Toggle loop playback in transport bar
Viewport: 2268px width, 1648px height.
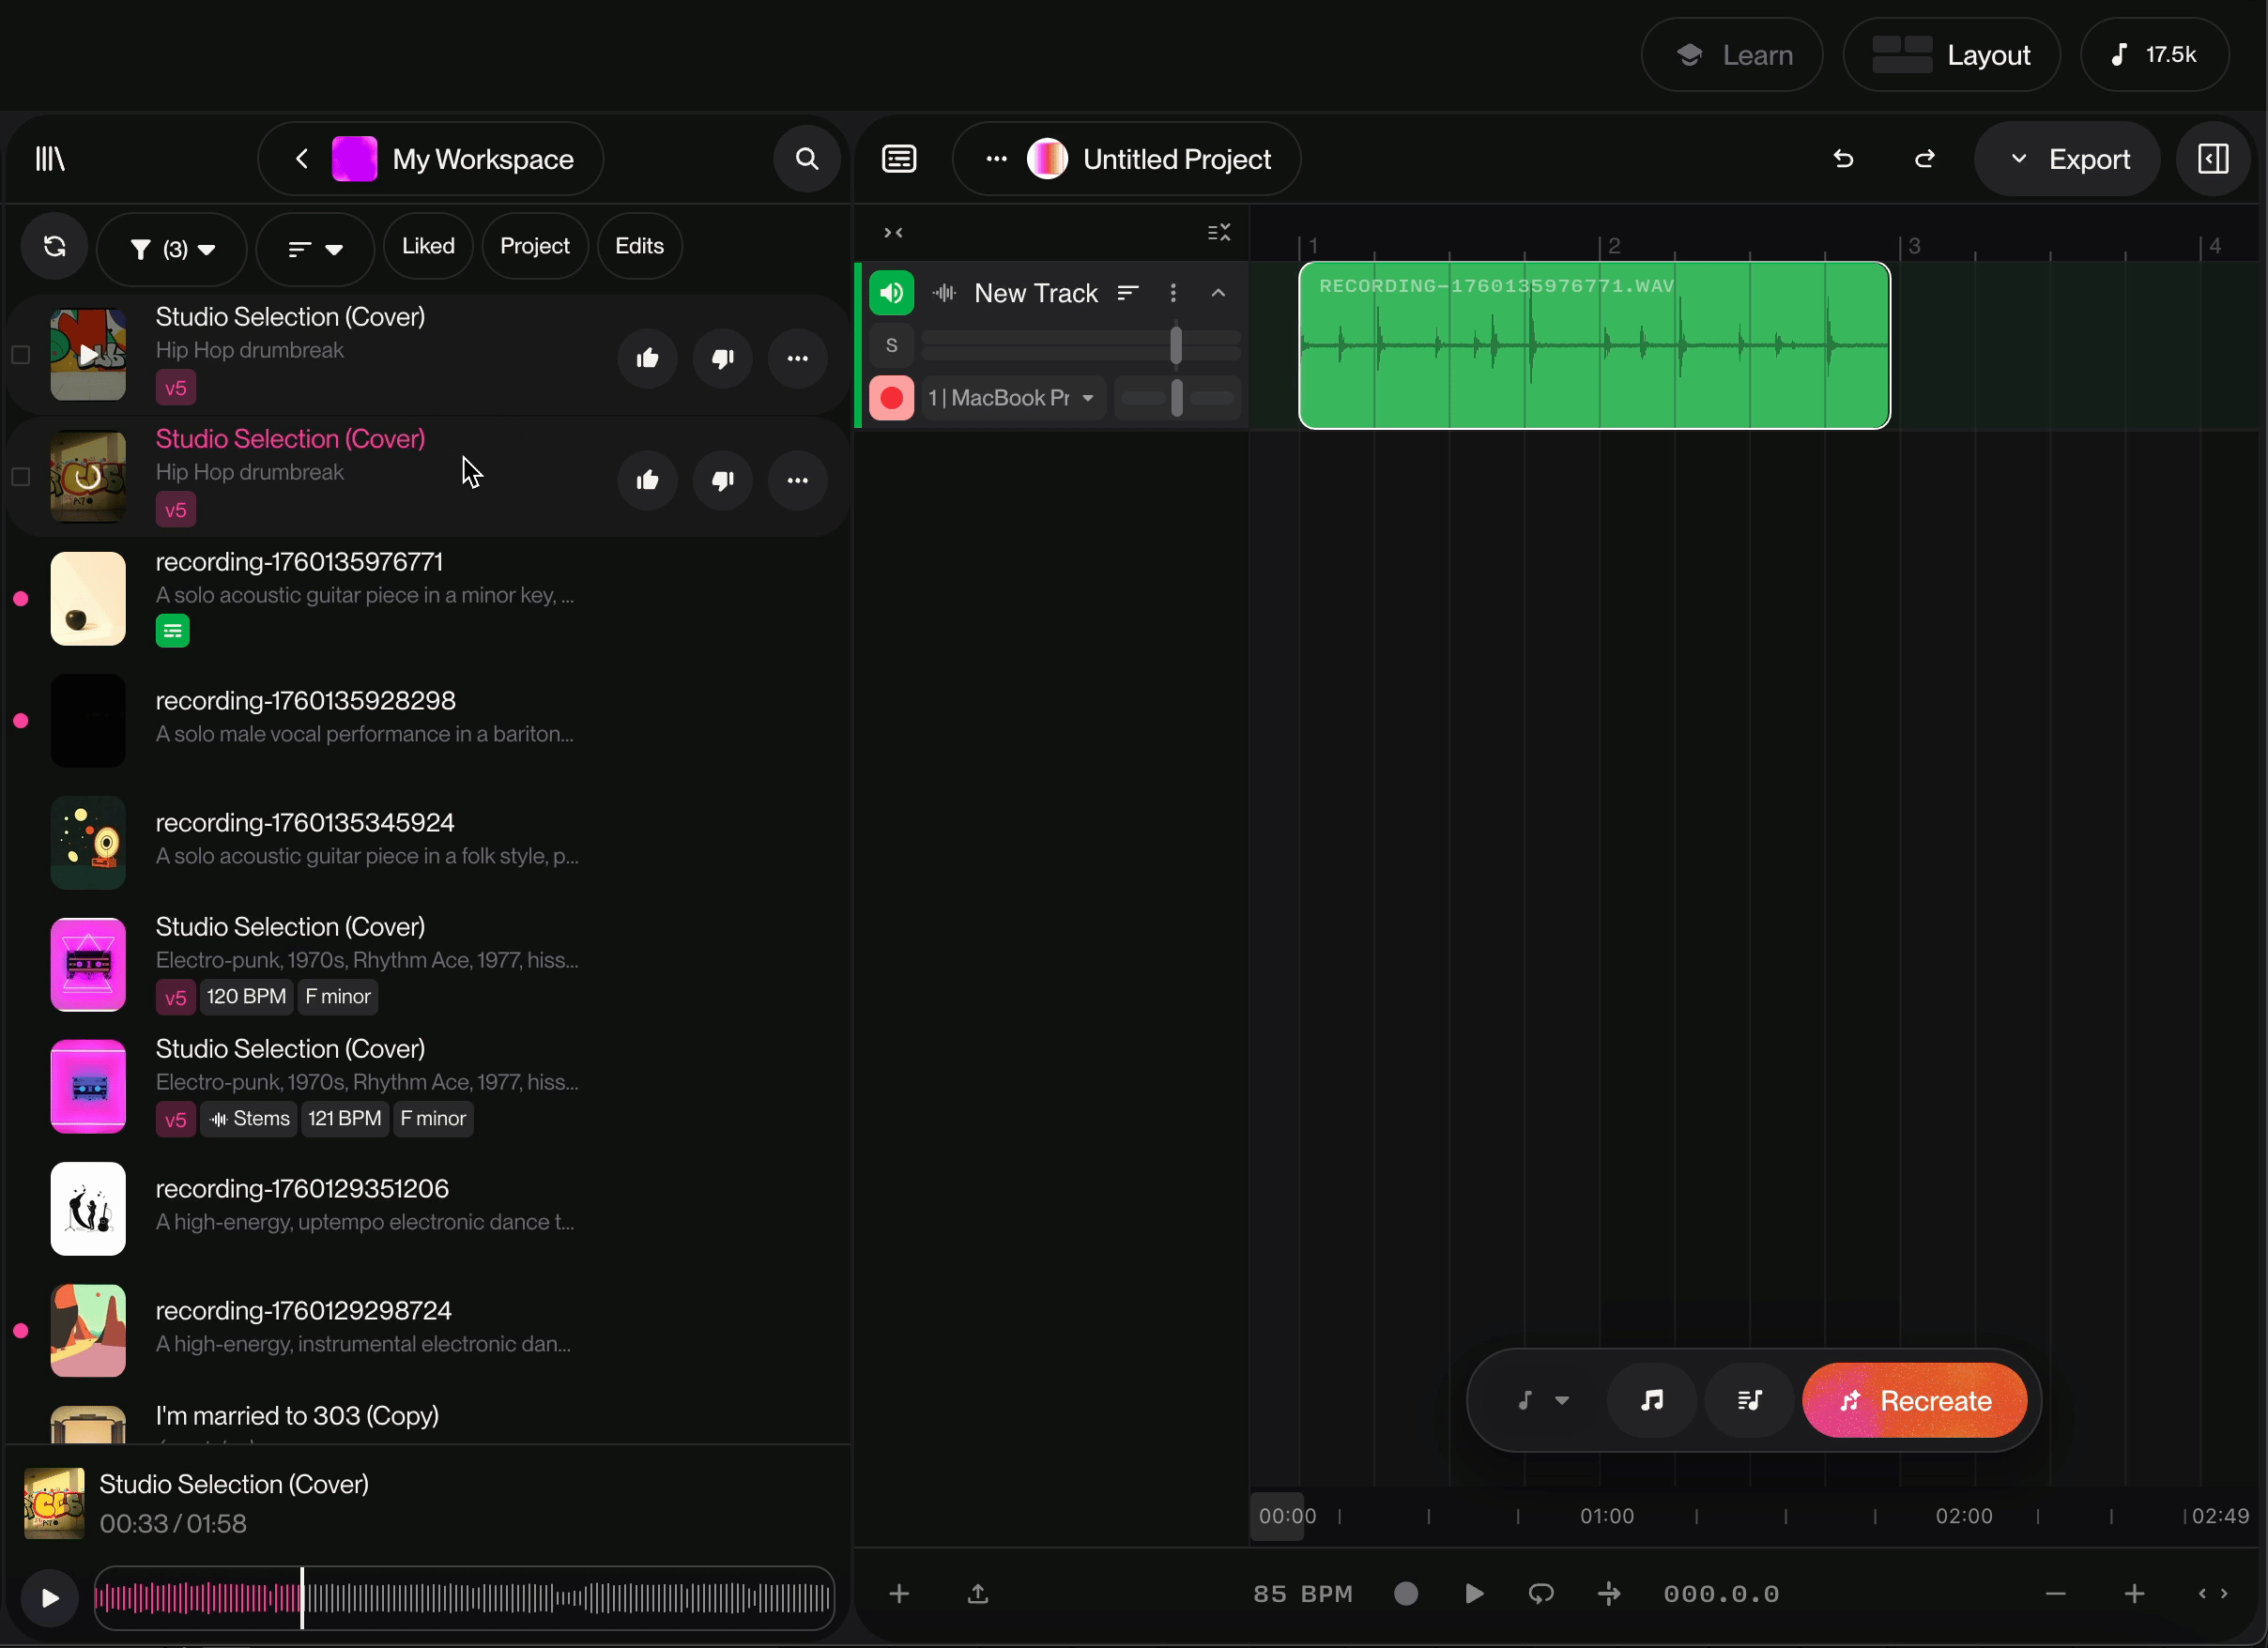(x=1541, y=1594)
